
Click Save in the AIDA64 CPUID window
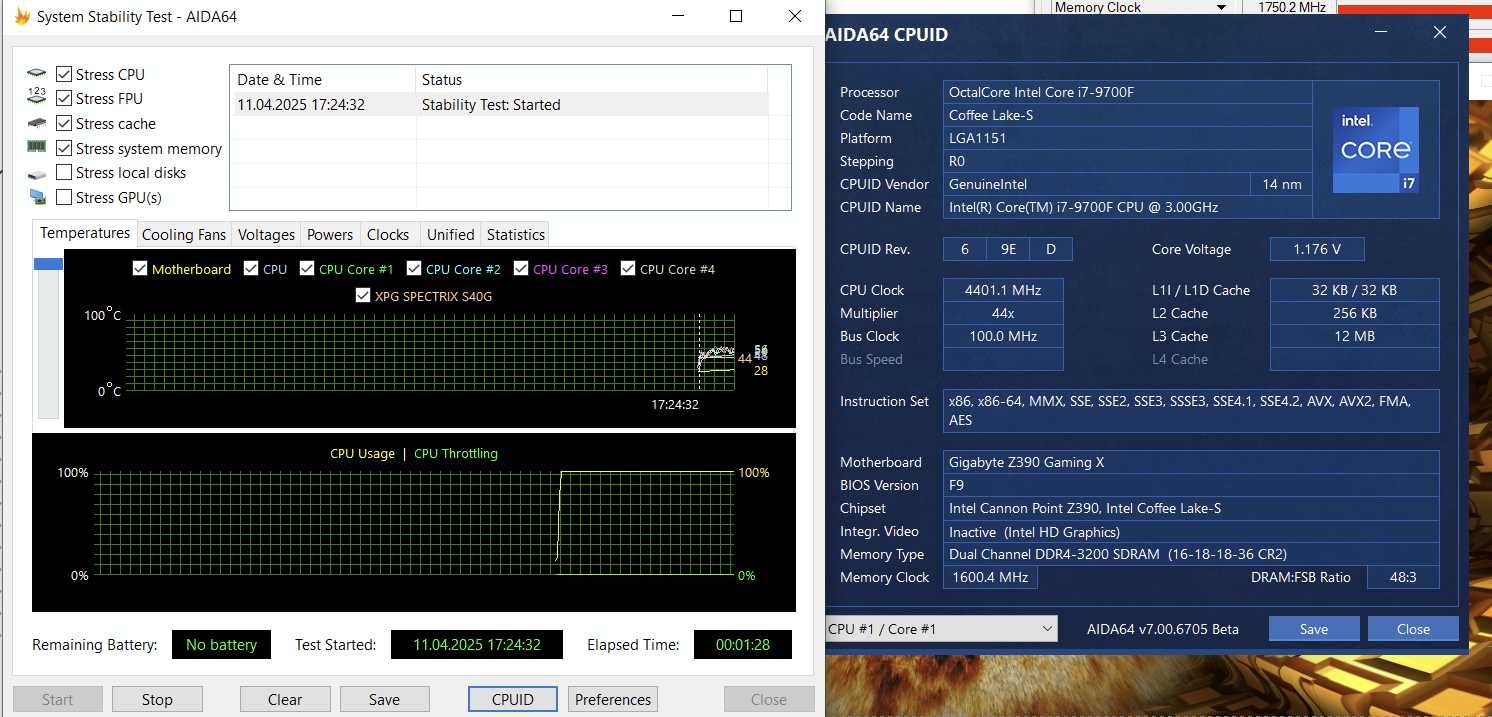click(1314, 629)
